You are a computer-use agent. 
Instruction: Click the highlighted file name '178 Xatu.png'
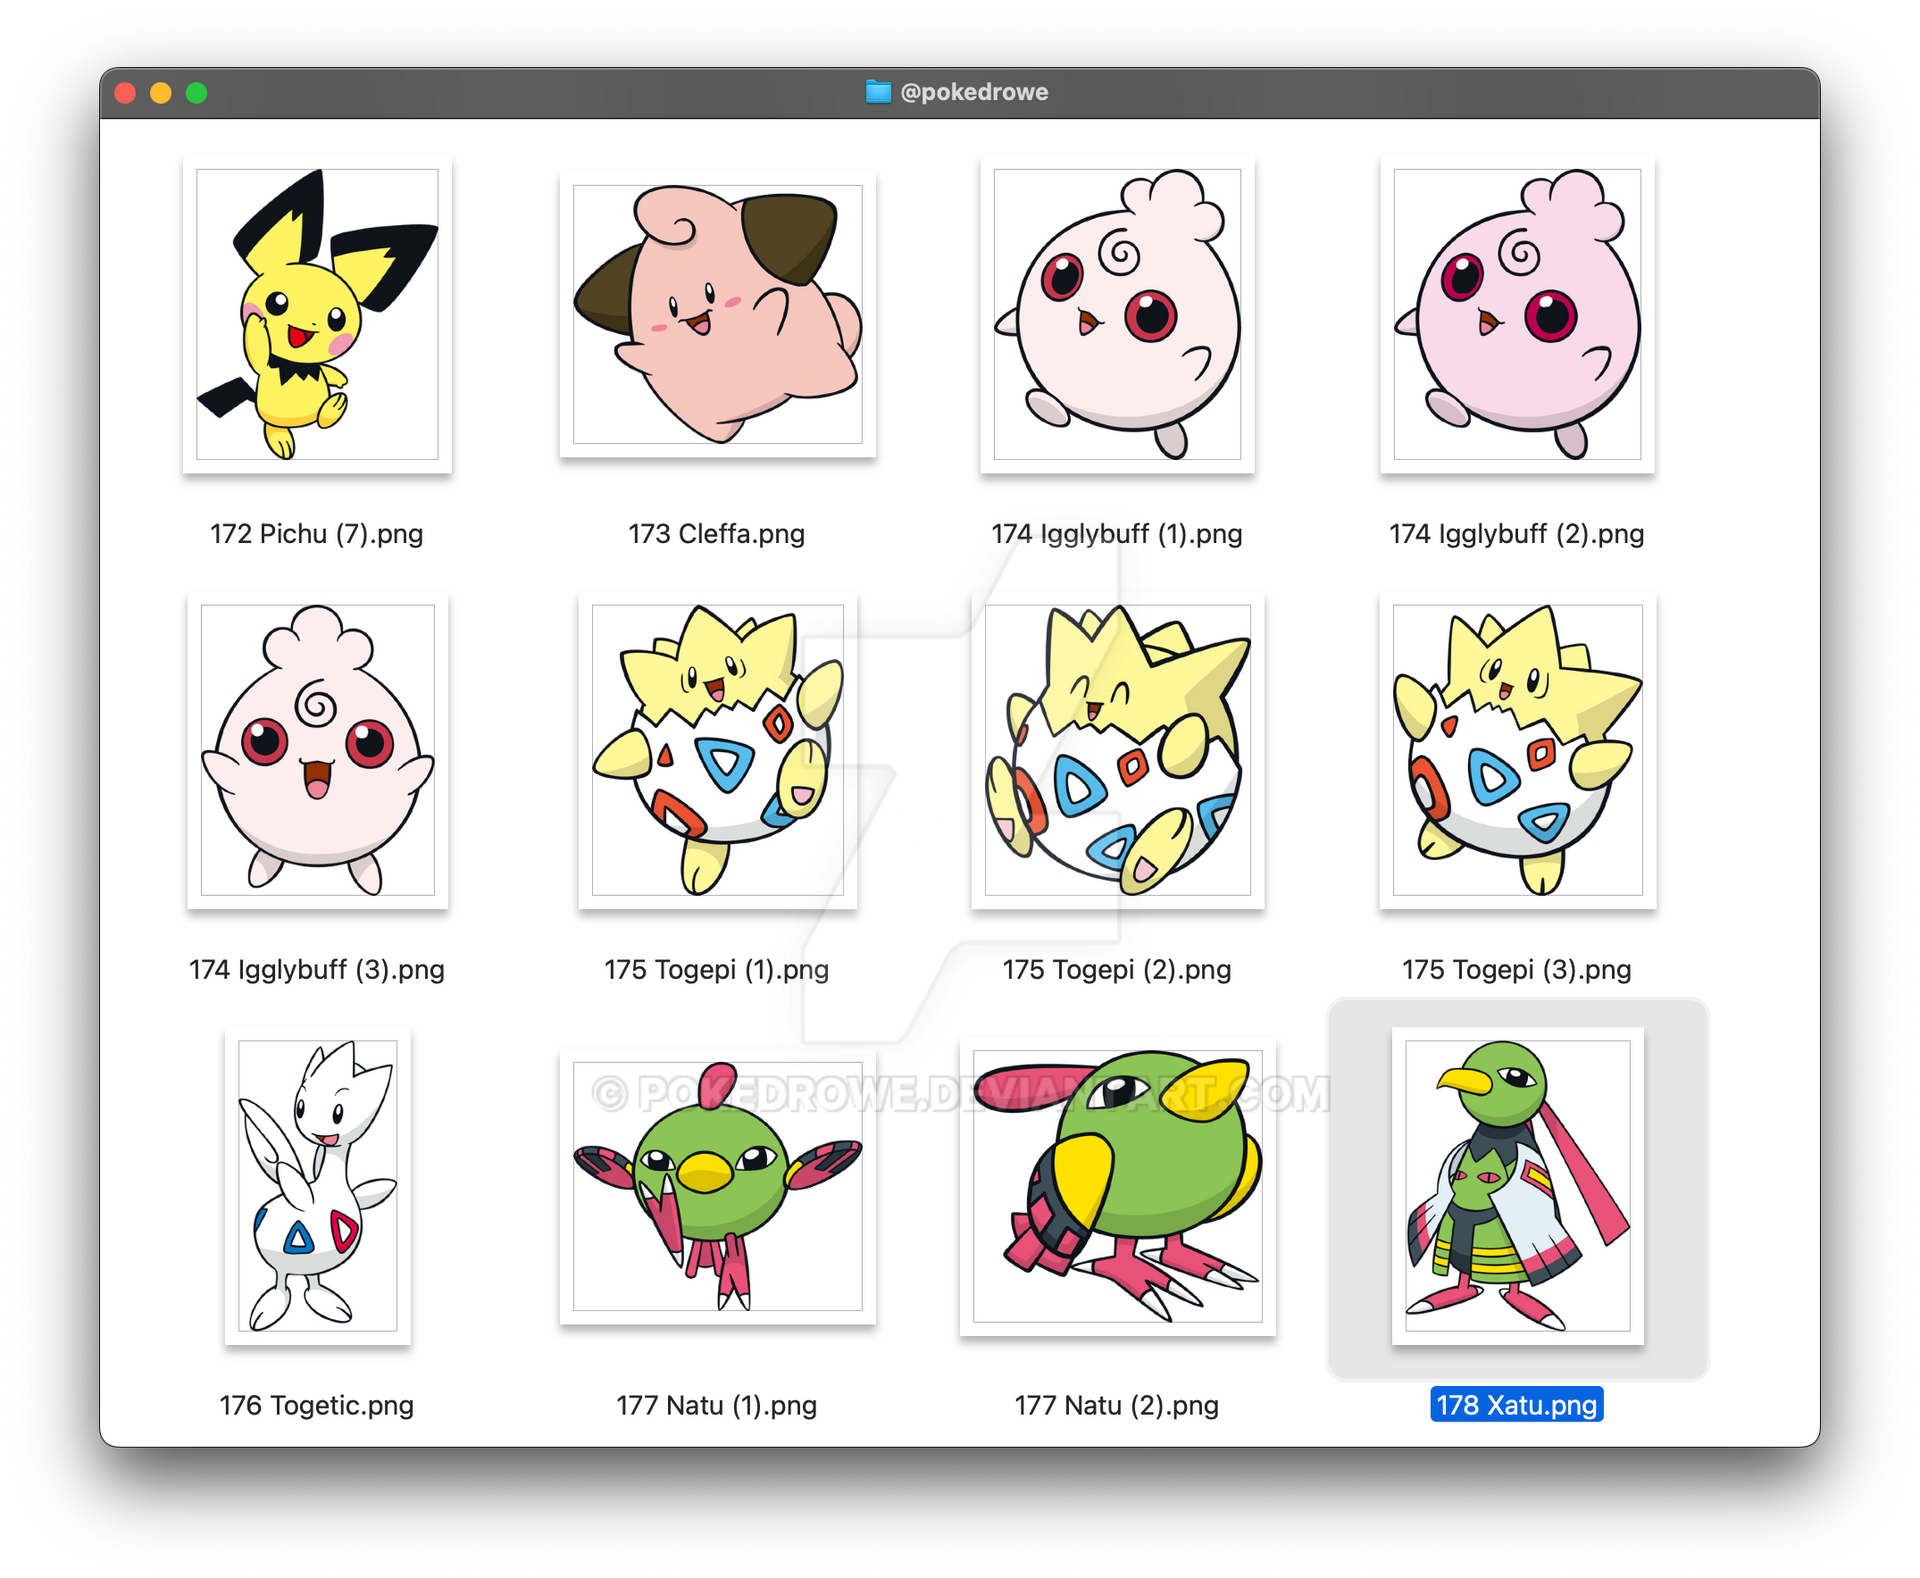[x=1517, y=1405]
